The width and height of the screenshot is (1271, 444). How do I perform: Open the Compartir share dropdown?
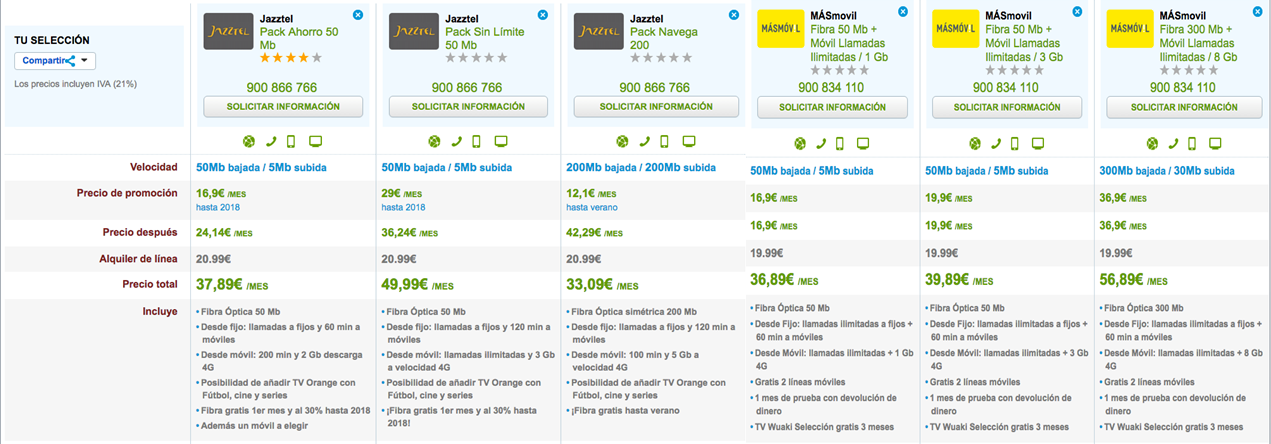(55, 61)
